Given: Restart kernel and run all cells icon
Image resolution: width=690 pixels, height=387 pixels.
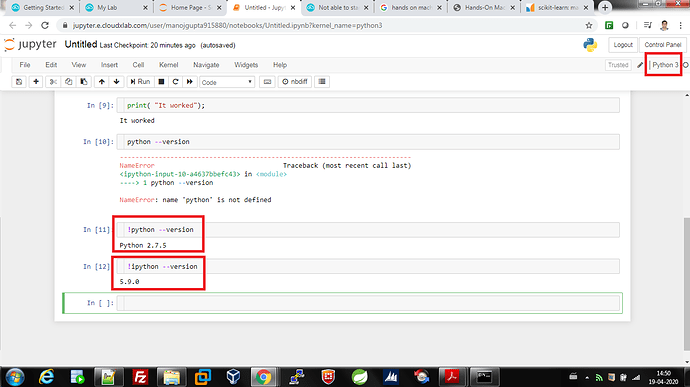Looking at the screenshot, I should pyautogui.click(x=190, y=82).
